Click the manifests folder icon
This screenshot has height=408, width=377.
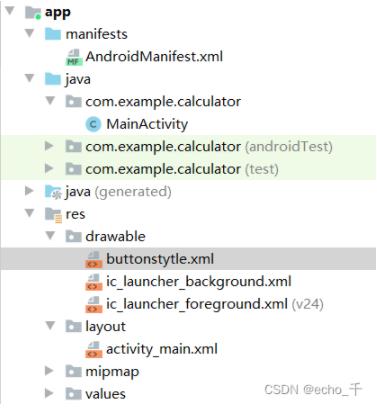point(53,34)
